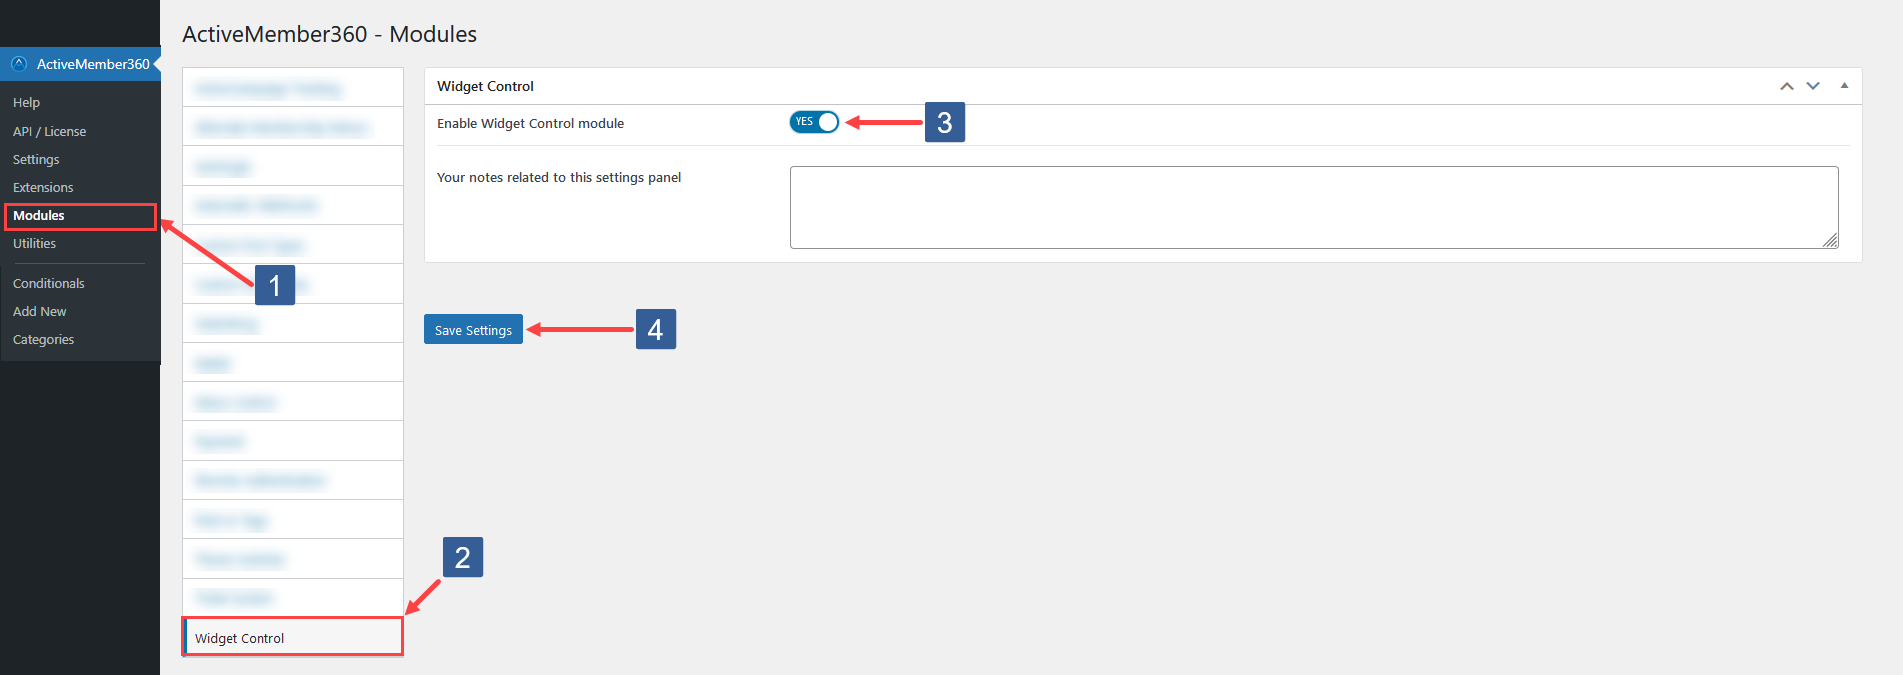Open the Extensions page
The image size is (1903, 675).
(x=42, y=187)
